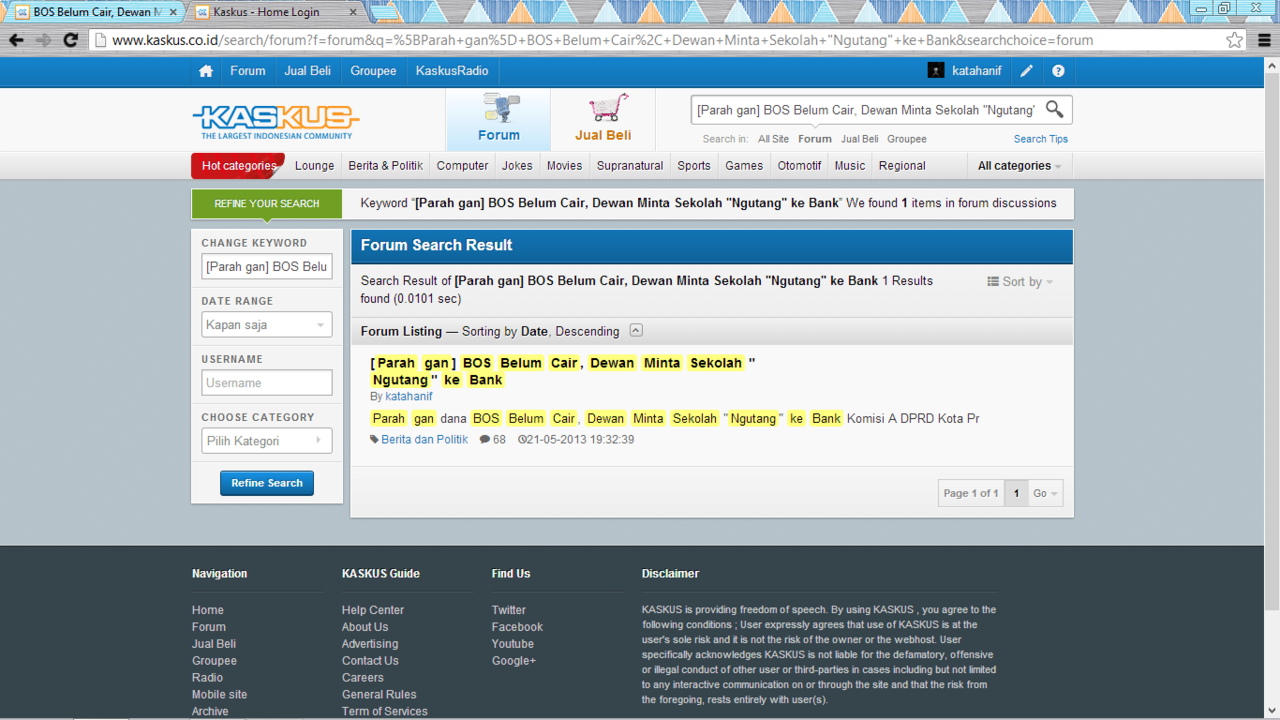Image resolution: width=1280 pixels, height=720 pixels.
Task: Open the Lounge category
Action: tap(314, 166)
